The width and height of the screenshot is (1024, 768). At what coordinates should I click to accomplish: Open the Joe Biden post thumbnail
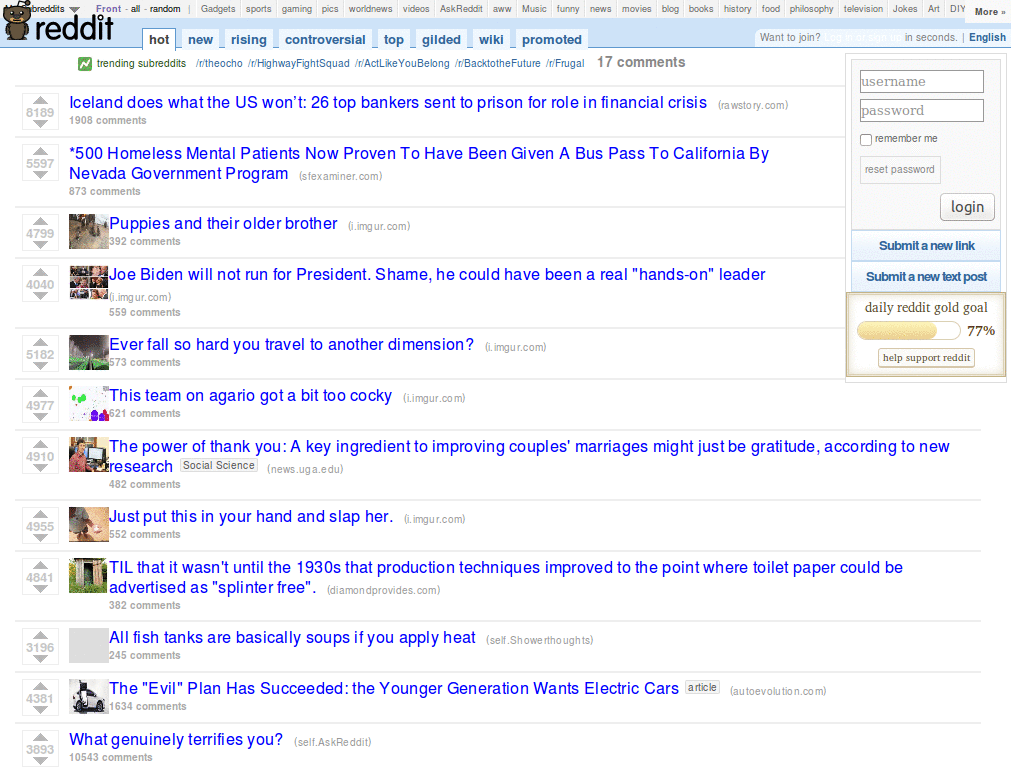(x=89, y=282)
